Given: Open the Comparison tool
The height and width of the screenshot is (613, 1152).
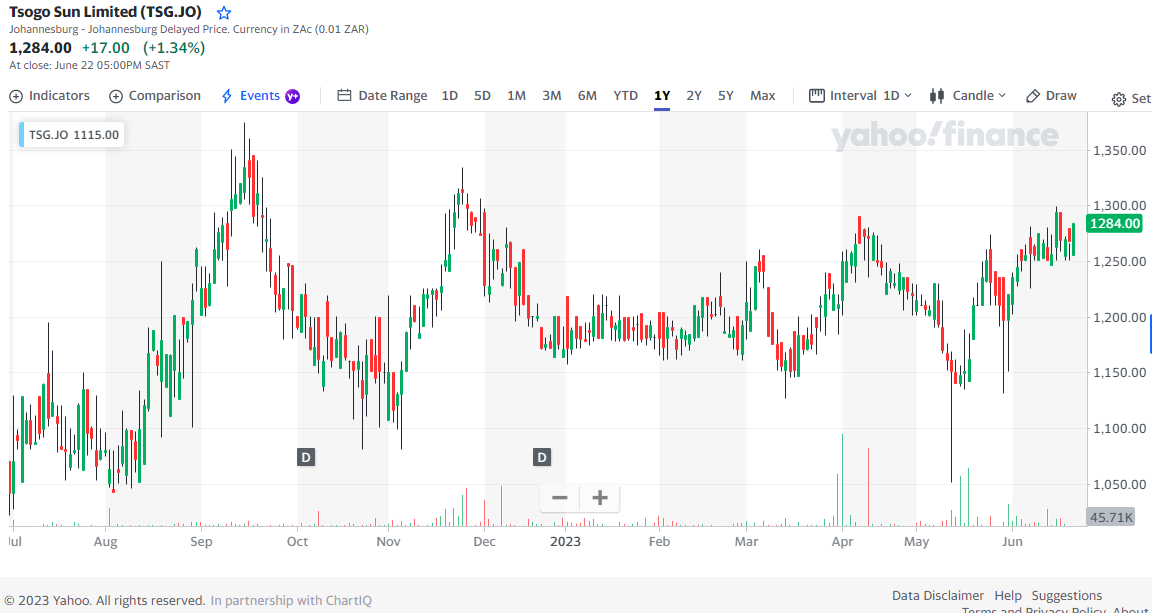Looking at the screenshot, I should point(154,96).
